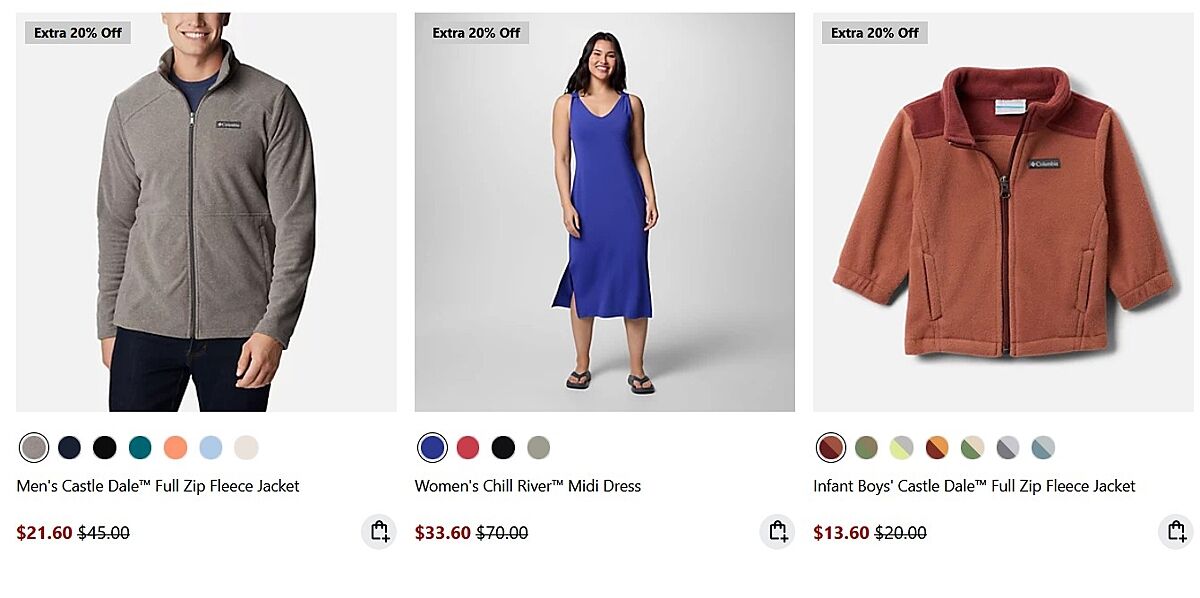Quick add Men's Castle Dale jacket to bag
Screen dimensions: 1200x598
(x=379, y=532)
